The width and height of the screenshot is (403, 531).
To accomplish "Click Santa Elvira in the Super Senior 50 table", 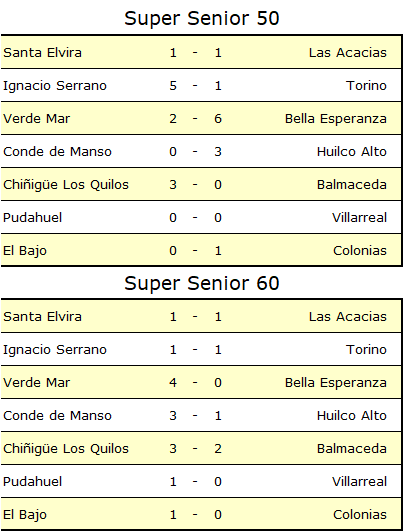I will point(42,53).
